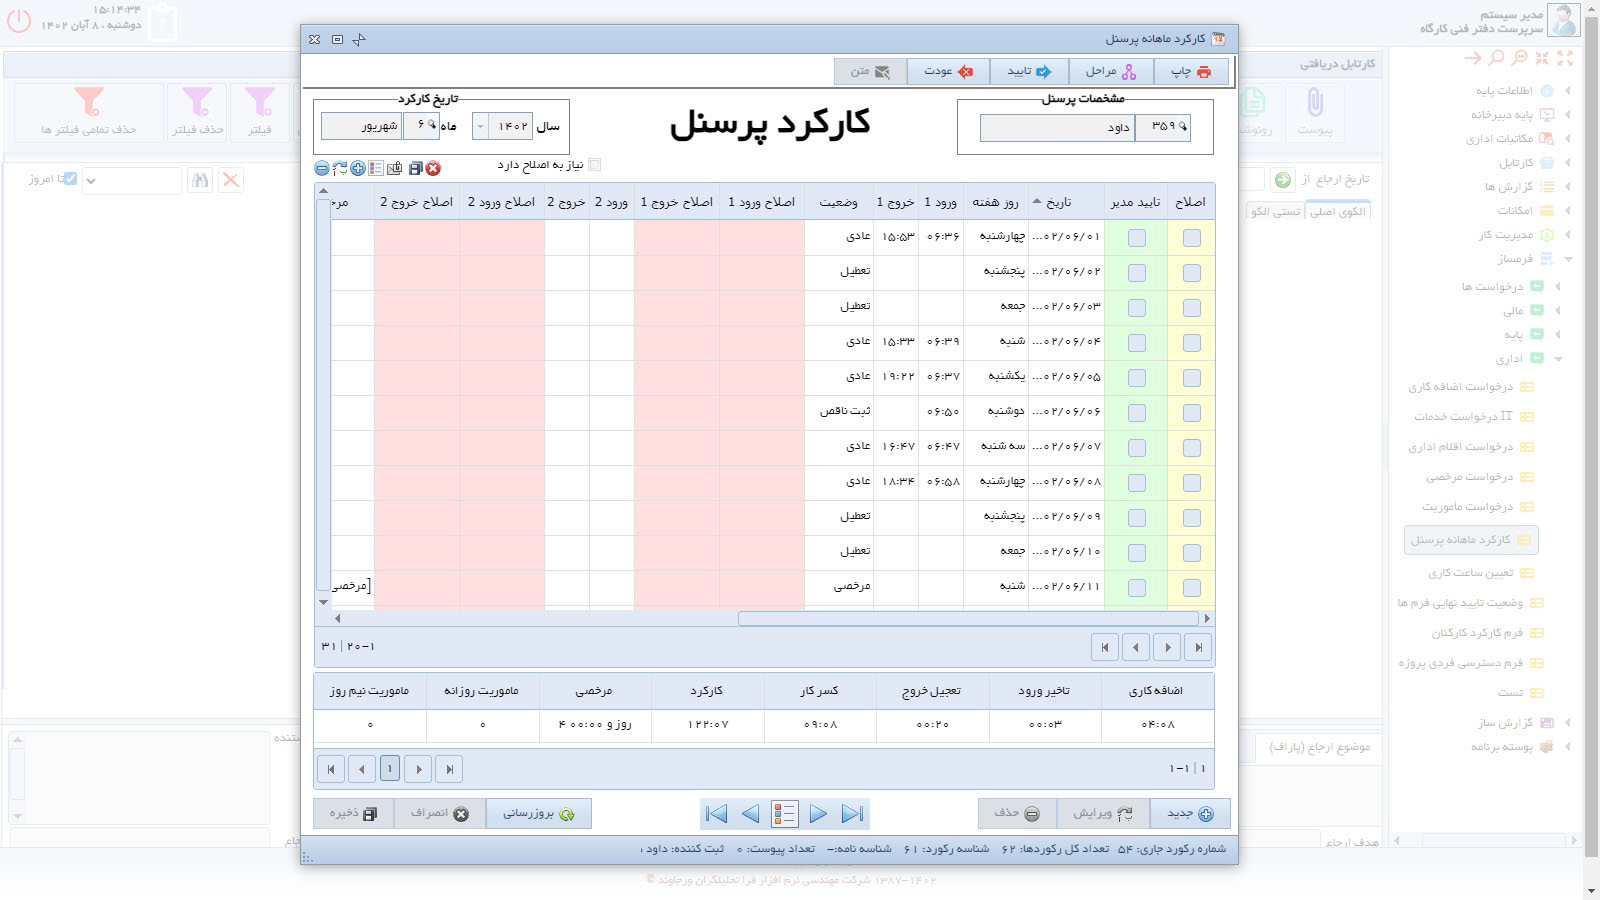This screenshot has width=1600, height=900.
Task: Click the export envelope icon above the grid
Action: 395,168
